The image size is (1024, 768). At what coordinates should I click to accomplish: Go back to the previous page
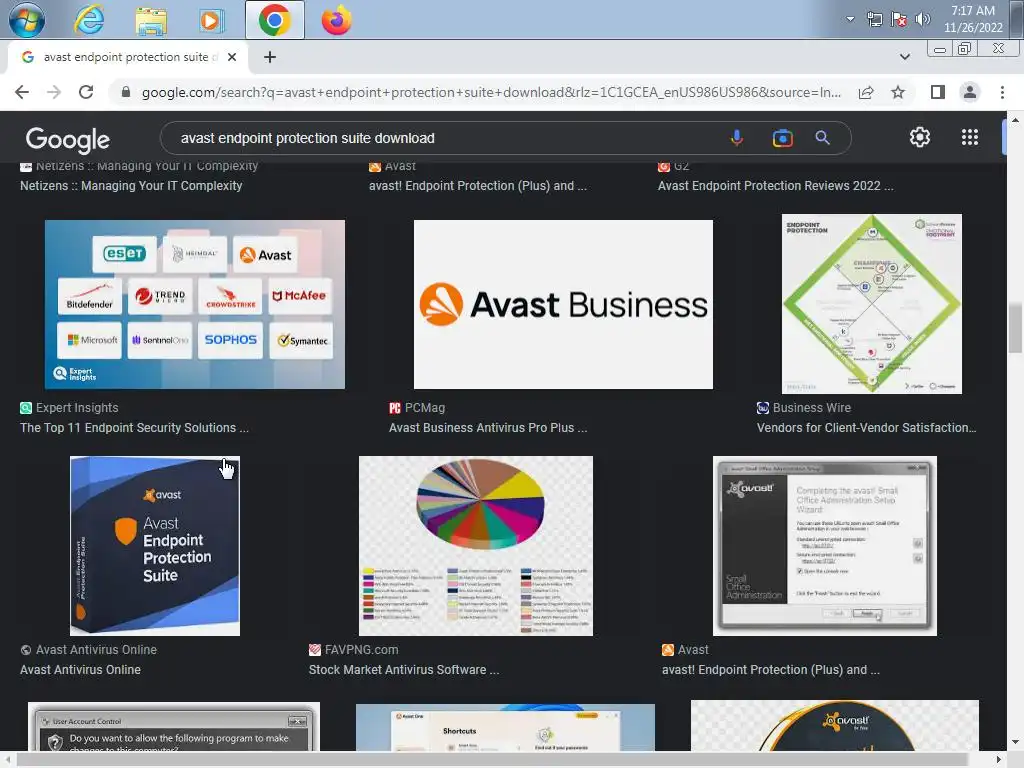[22, 92]
